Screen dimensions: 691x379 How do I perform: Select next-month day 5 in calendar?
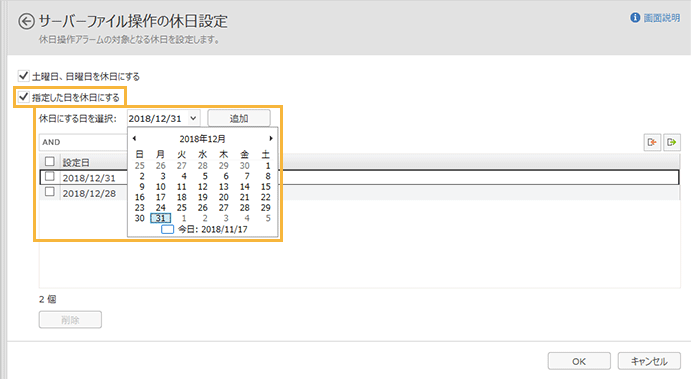click(268, 218)
